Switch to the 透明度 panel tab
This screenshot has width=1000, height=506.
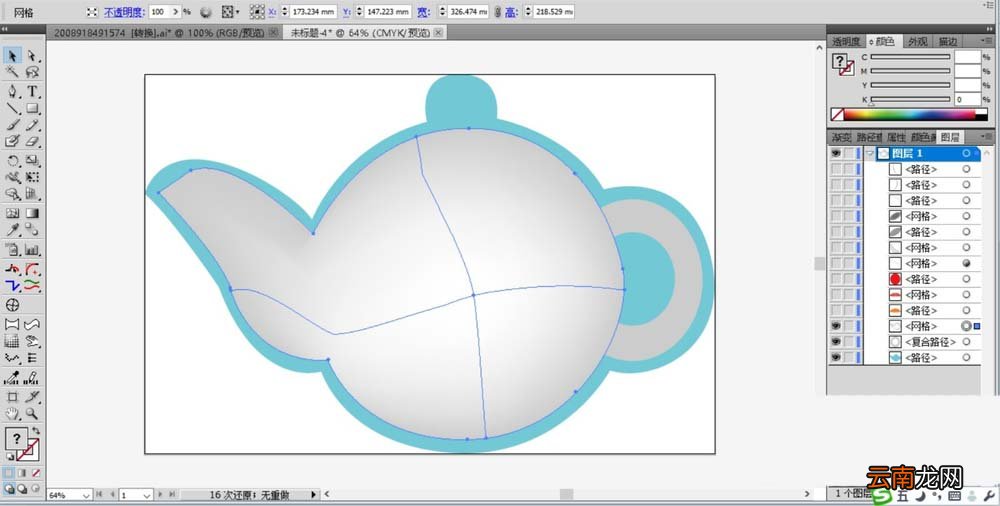tap(846, 41)
